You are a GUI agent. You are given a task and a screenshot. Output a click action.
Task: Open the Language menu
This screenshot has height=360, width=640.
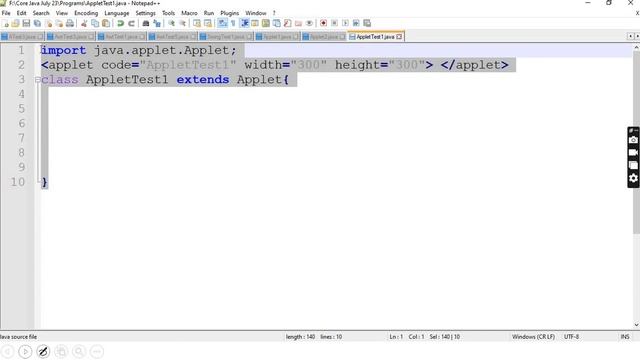pyautogui.click(x=116, y=13)
